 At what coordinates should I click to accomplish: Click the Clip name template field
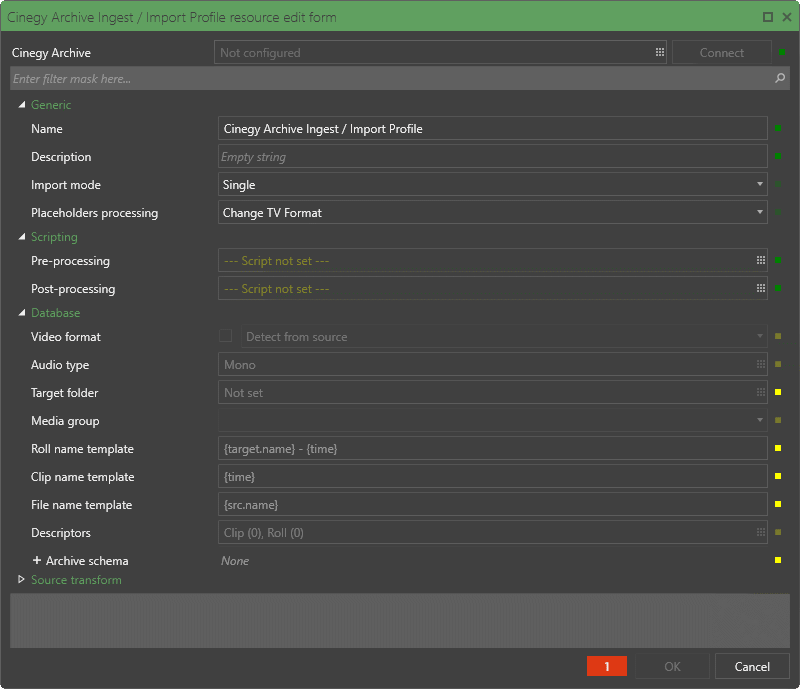(x=492, y=476)
